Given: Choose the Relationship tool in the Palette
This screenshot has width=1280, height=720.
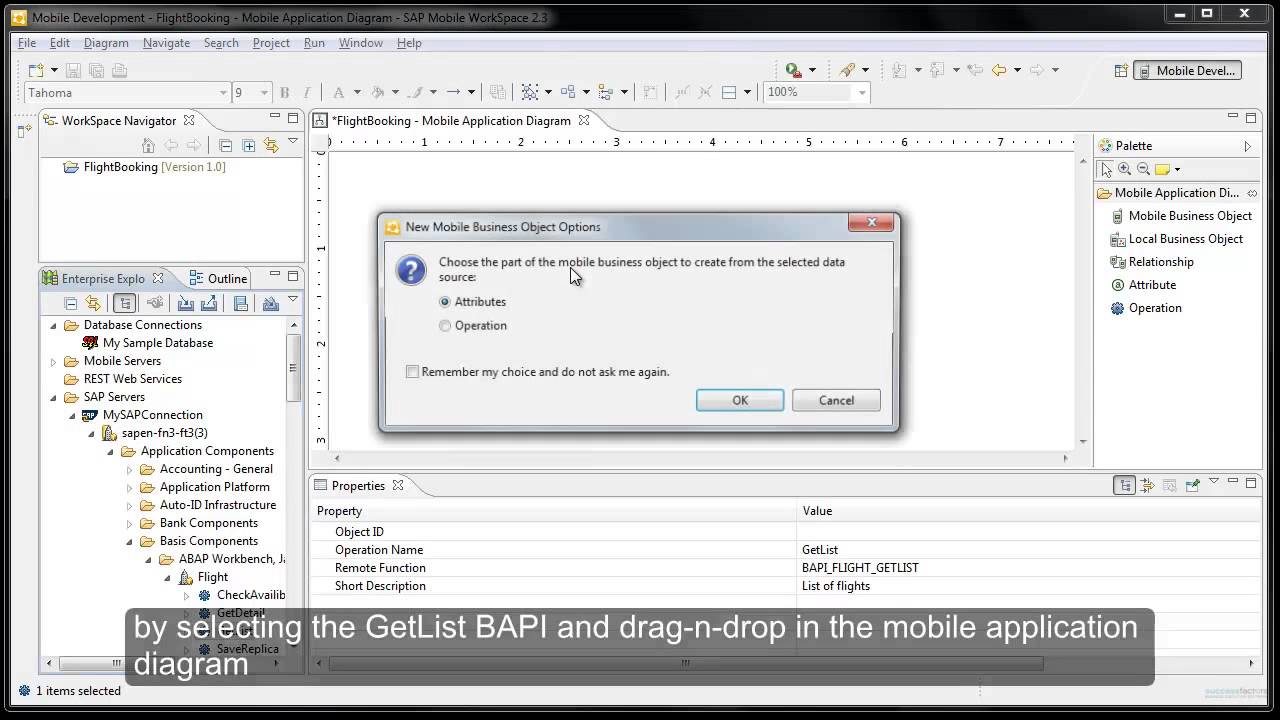Looking at the screenshot, I should pyautogui.click(x=1152, y=262).
